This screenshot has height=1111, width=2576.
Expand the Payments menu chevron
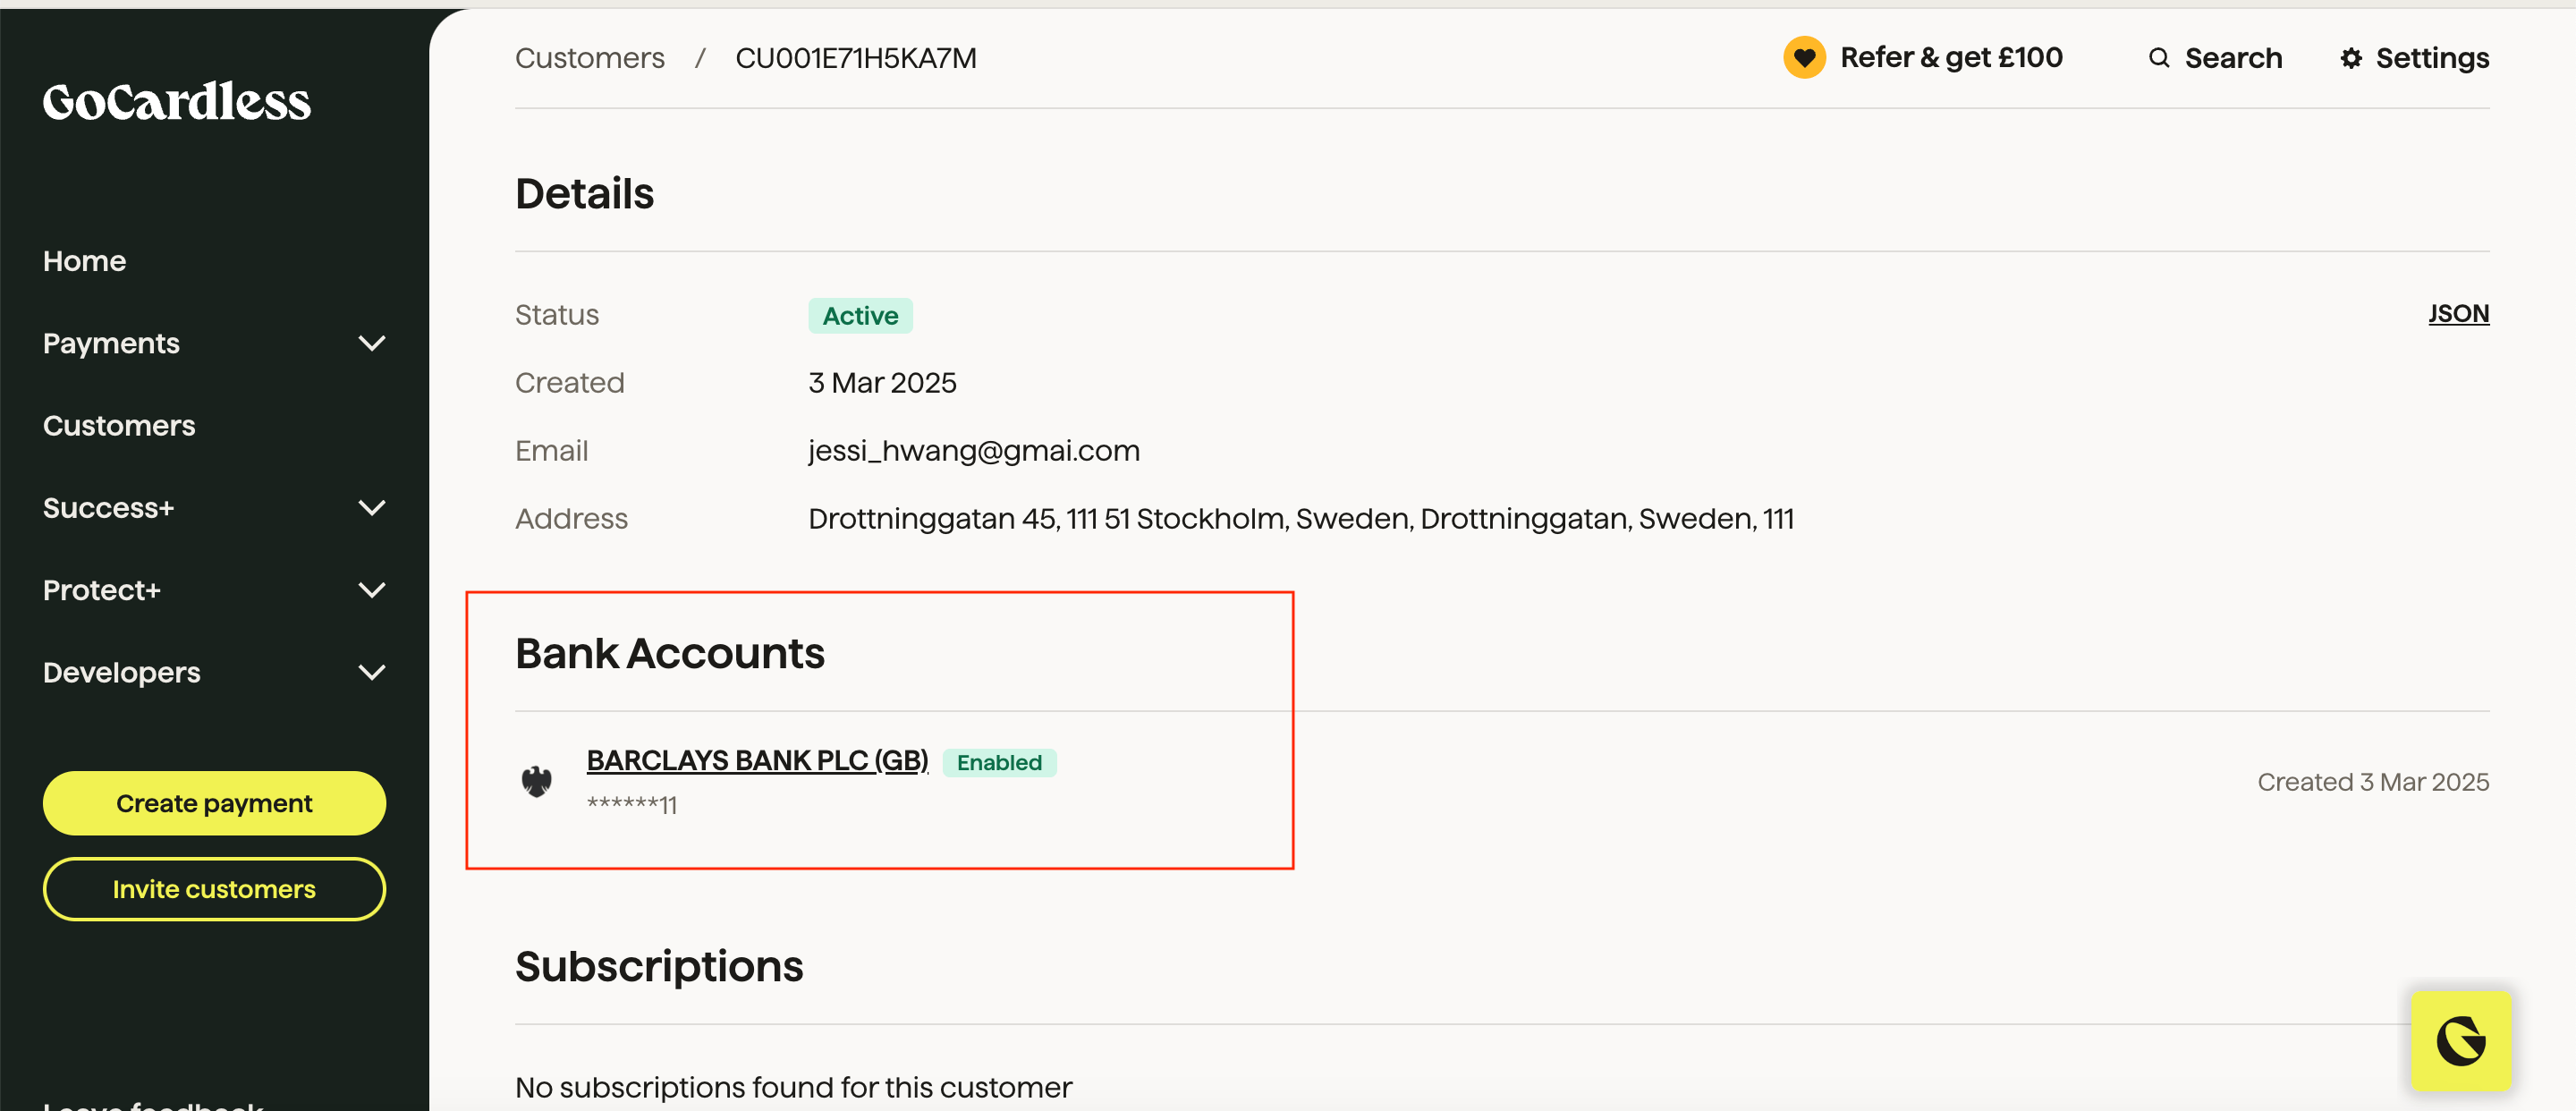tap(372, 343)
